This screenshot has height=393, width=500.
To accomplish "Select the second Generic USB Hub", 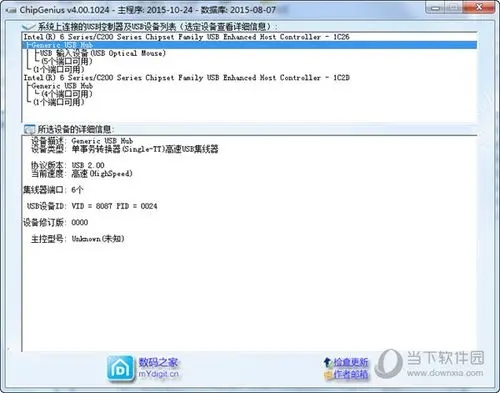I will coord(62,86).
